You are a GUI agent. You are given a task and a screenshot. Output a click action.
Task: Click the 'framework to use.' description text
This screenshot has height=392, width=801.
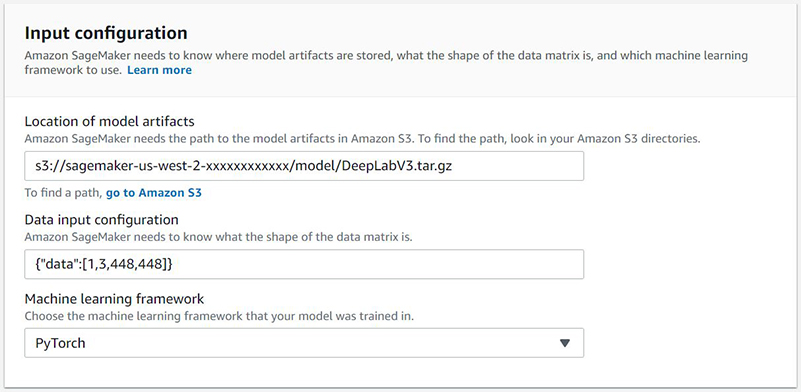tap(73, 70)
